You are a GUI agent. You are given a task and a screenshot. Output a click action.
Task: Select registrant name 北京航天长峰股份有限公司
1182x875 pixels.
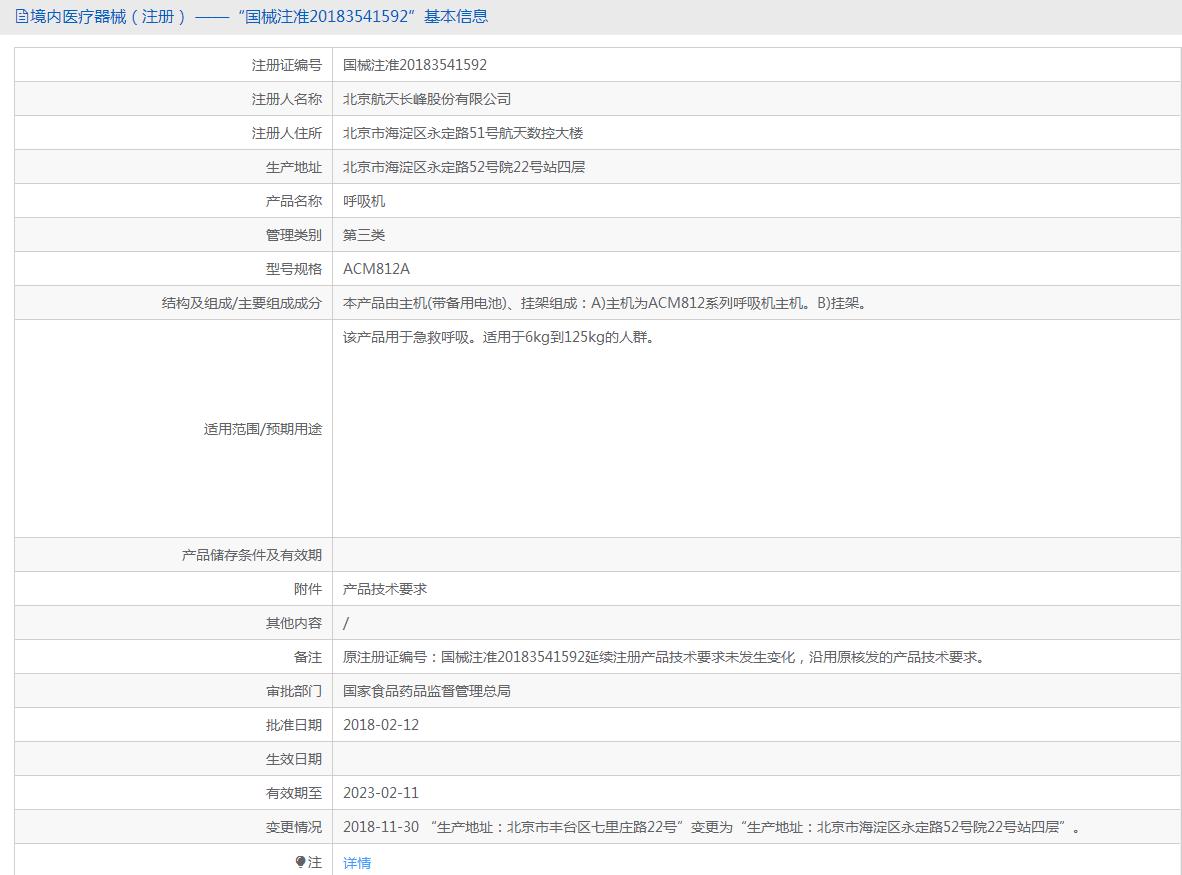tap(427, 99)
